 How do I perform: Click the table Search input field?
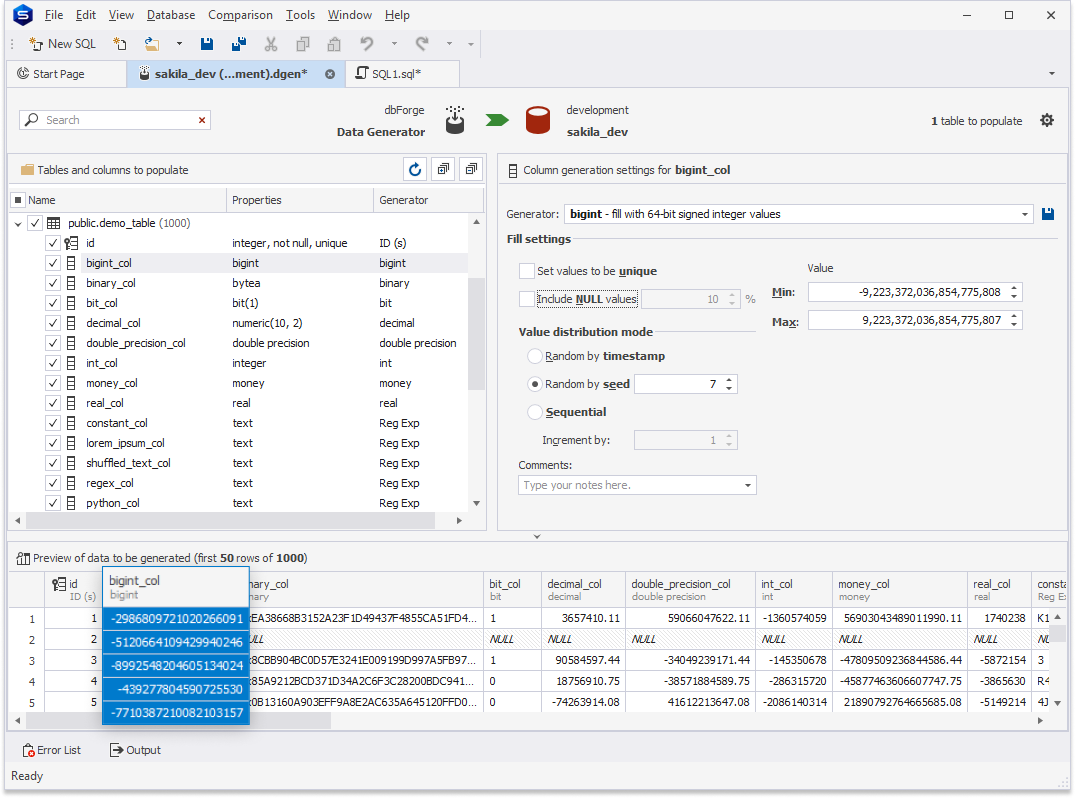pyautogui.click(x=115, y=120)
